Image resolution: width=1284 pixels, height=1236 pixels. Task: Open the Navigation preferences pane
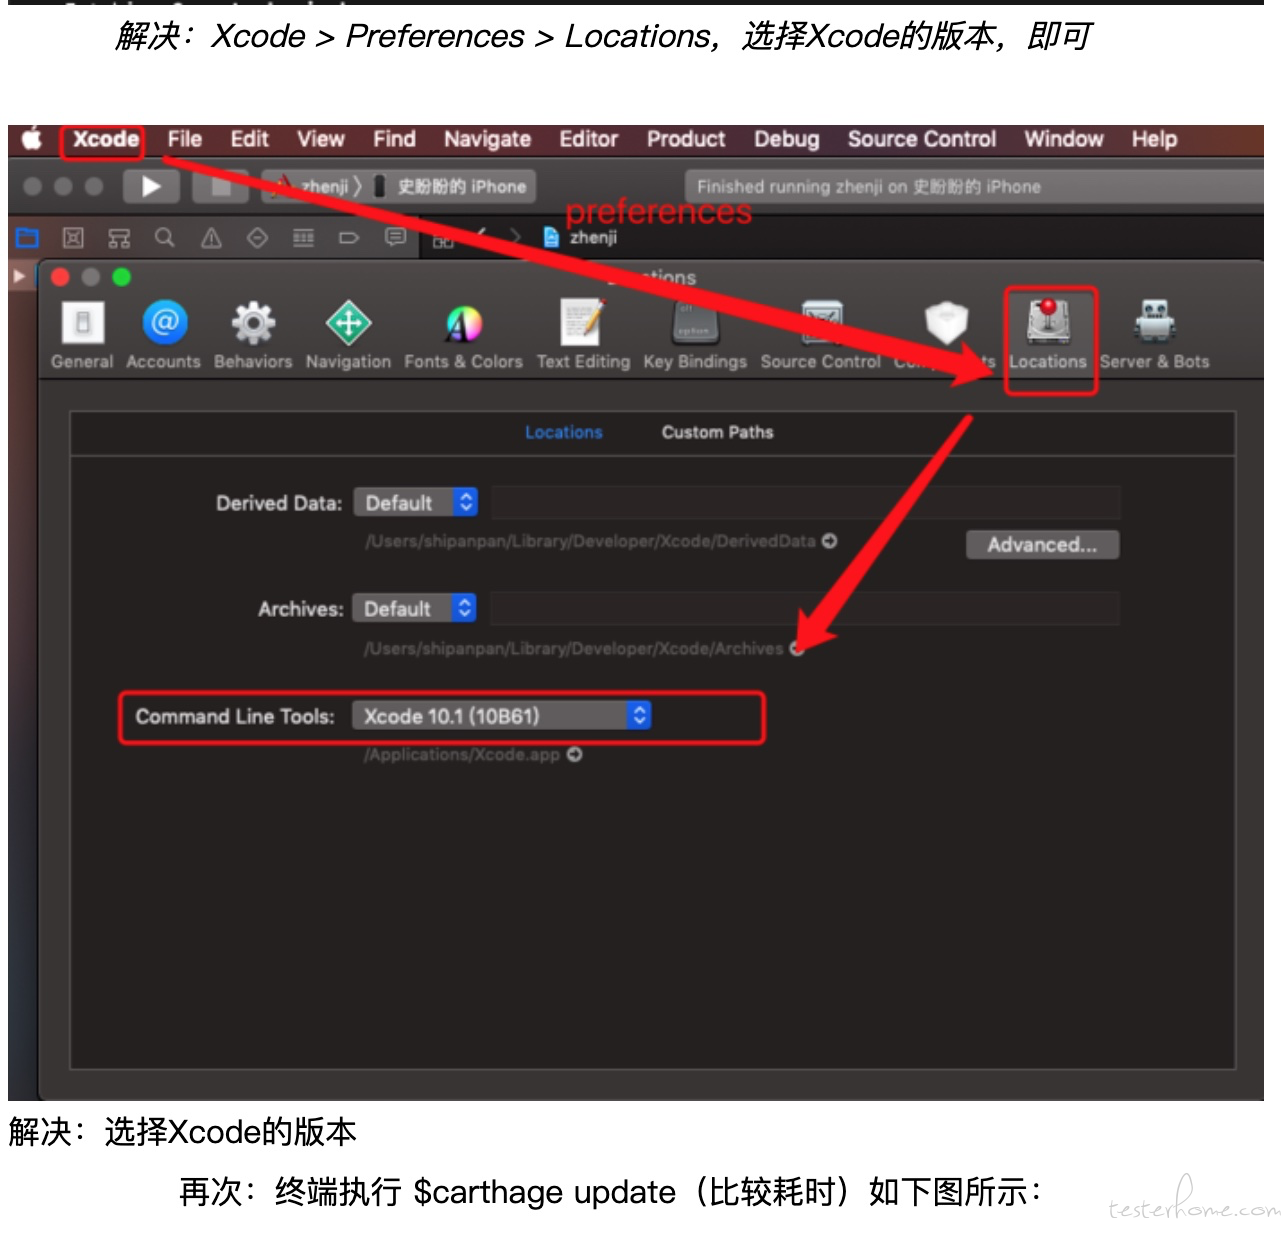click(348, 335)
